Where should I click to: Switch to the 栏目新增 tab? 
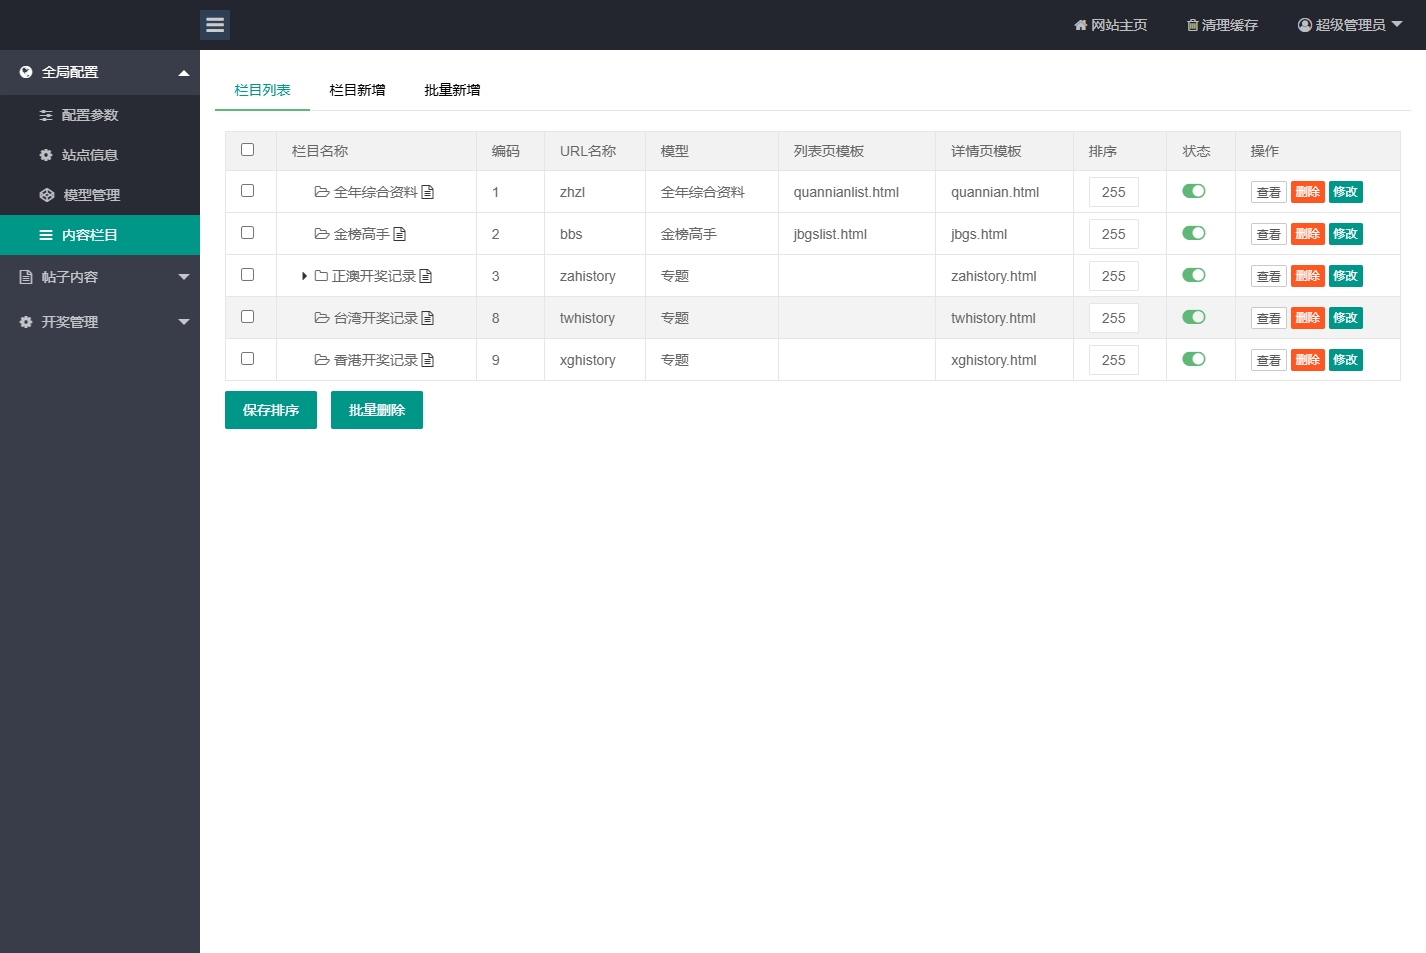(357, 90)
